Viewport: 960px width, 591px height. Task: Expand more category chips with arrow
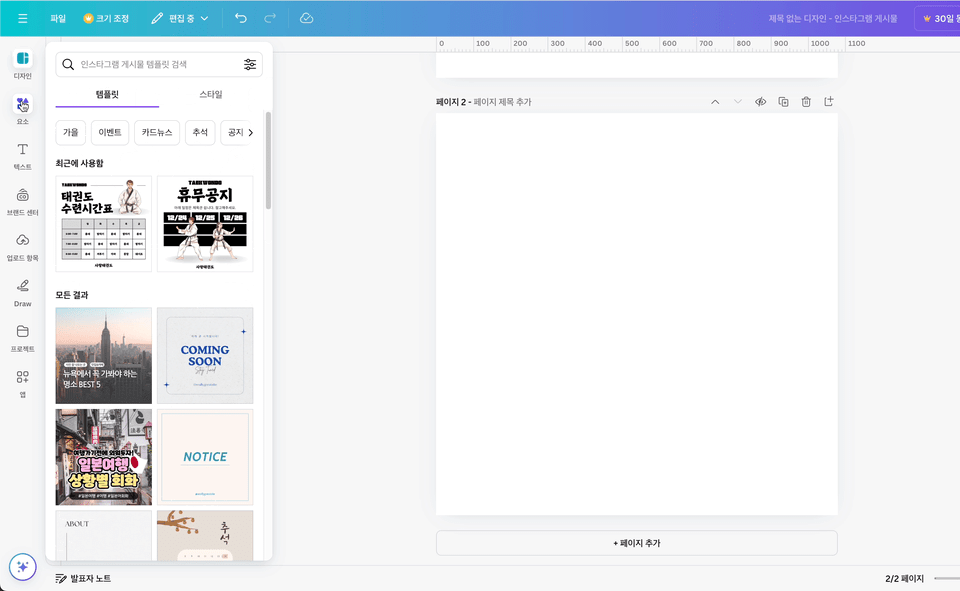tap(250, 132)
